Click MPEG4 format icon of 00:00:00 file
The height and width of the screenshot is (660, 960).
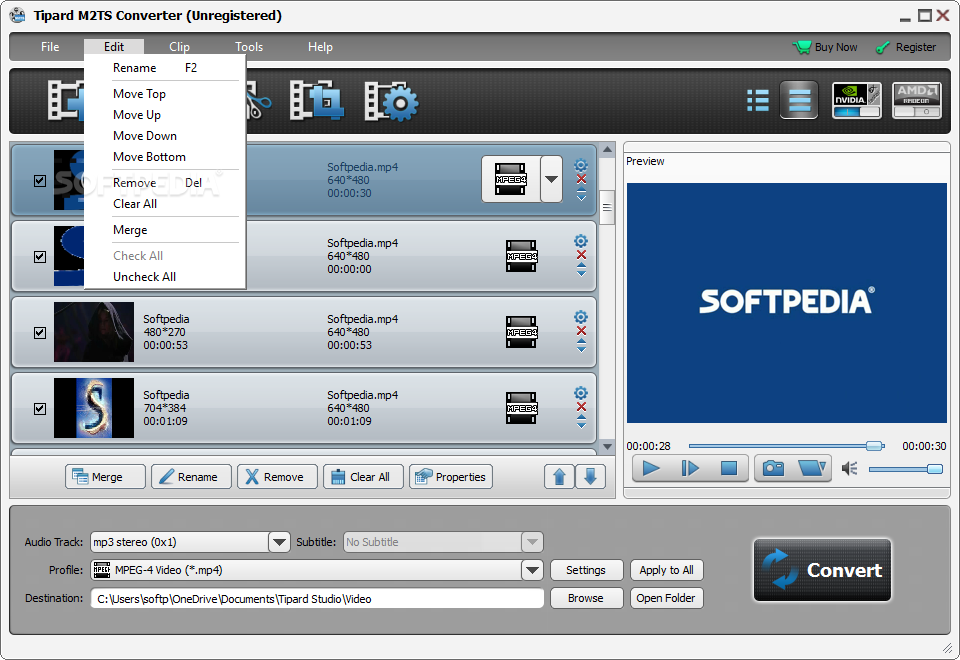coord(522,256)
